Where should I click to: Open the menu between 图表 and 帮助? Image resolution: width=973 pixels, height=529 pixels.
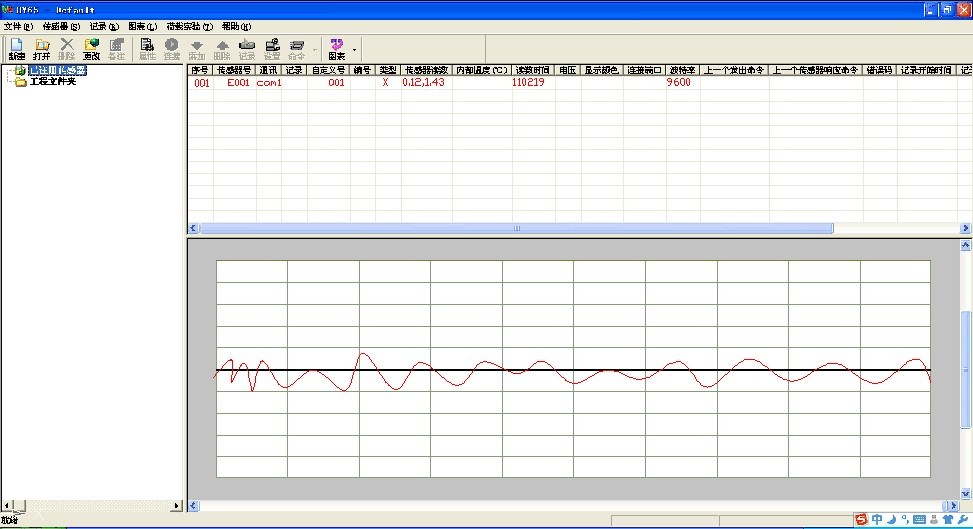(x=189, y=26)
